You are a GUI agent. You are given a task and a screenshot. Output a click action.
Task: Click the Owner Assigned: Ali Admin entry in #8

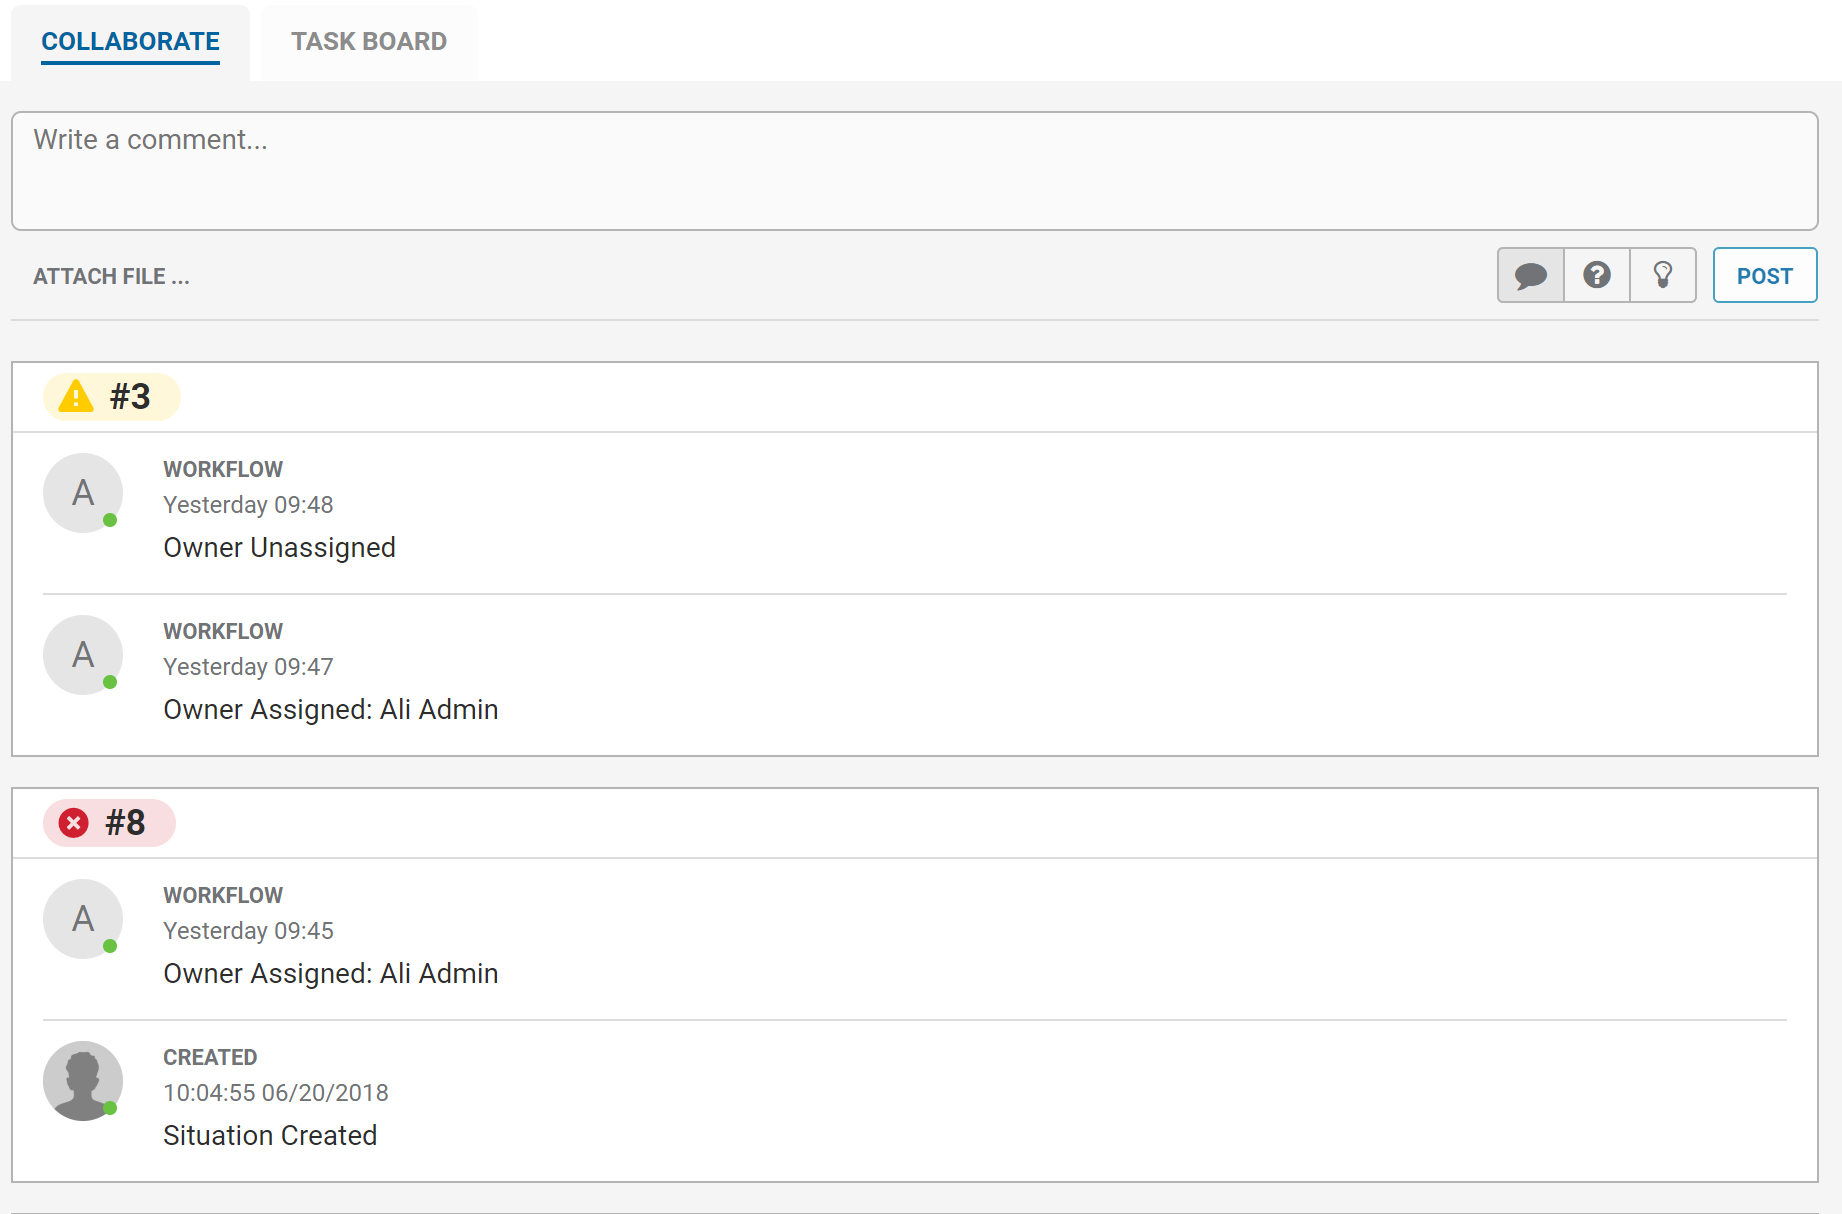click(x=330, y=974)
